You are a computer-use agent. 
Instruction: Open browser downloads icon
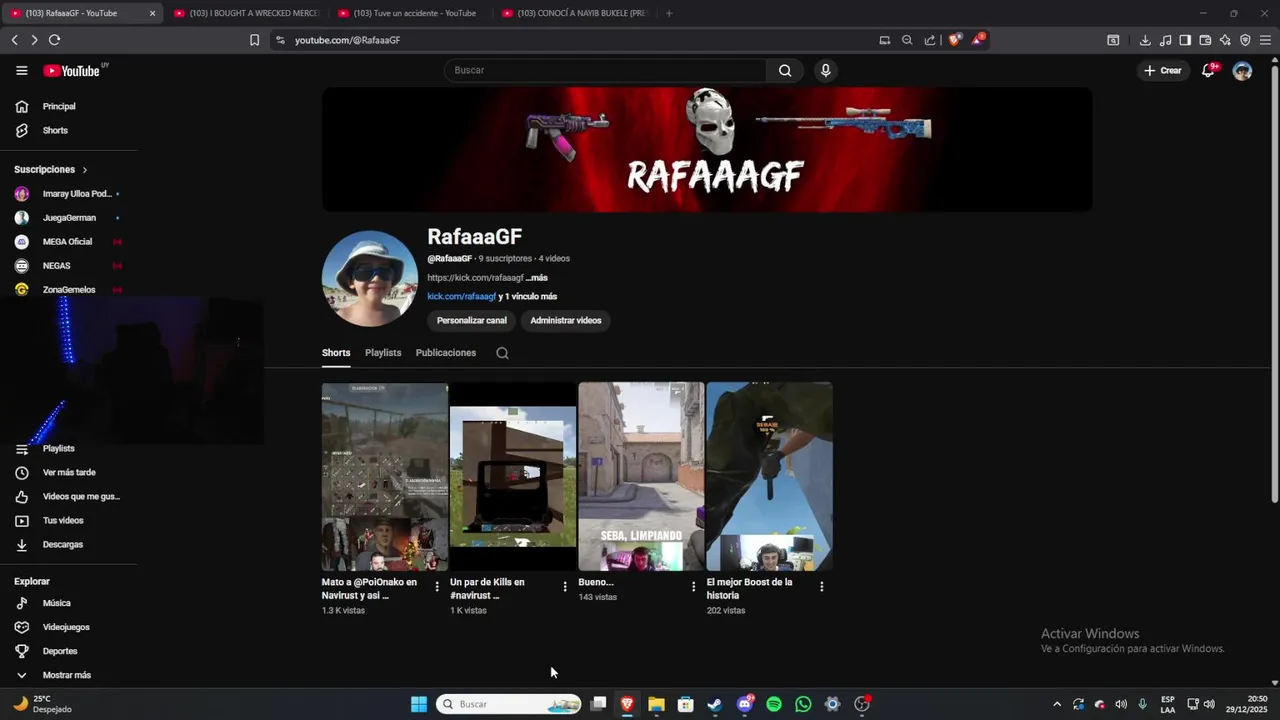(1145, 40)
